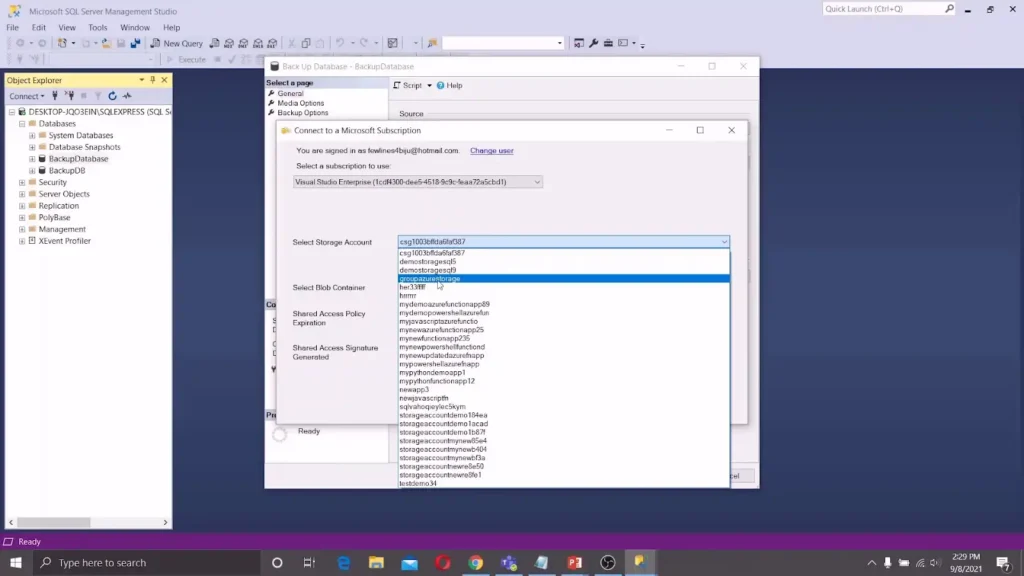Select groupazurestorage storage account
This screenshot has width=1024, height=576.
pyautogui.click(x=564, y=278)
